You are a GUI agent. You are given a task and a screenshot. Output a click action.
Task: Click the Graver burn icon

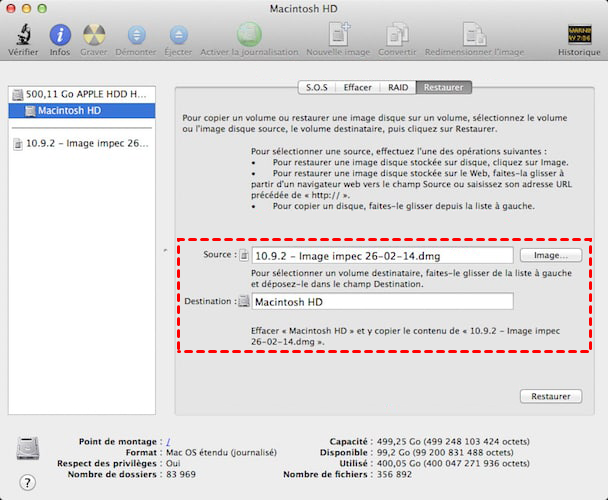(x=94, y=35)
